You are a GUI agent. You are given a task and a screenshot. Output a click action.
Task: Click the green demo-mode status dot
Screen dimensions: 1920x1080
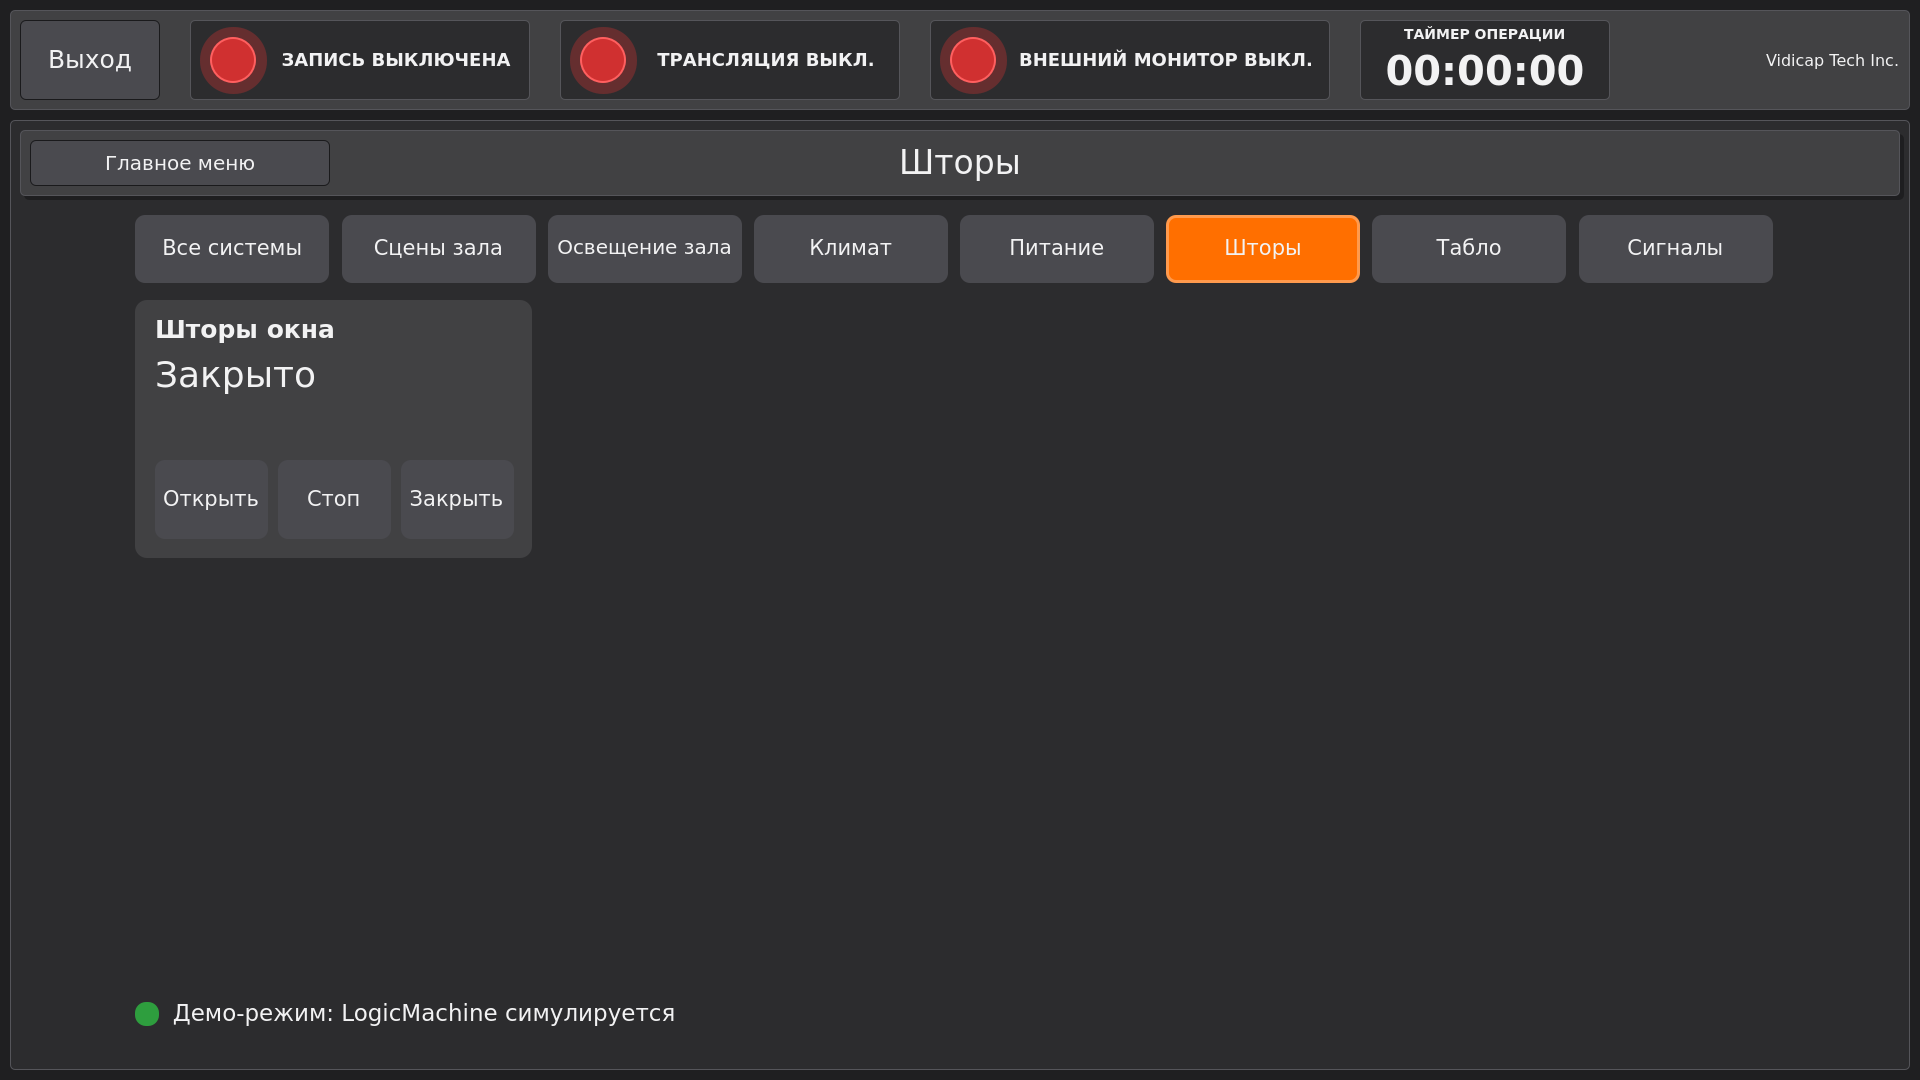pos(147,1014)
